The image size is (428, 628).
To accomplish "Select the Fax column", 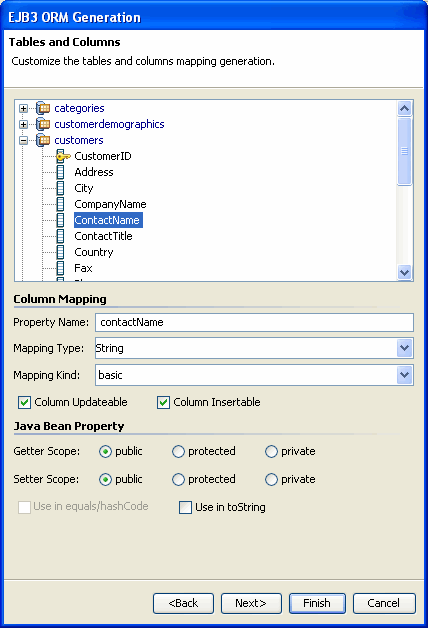I will (x=83, y=268).
